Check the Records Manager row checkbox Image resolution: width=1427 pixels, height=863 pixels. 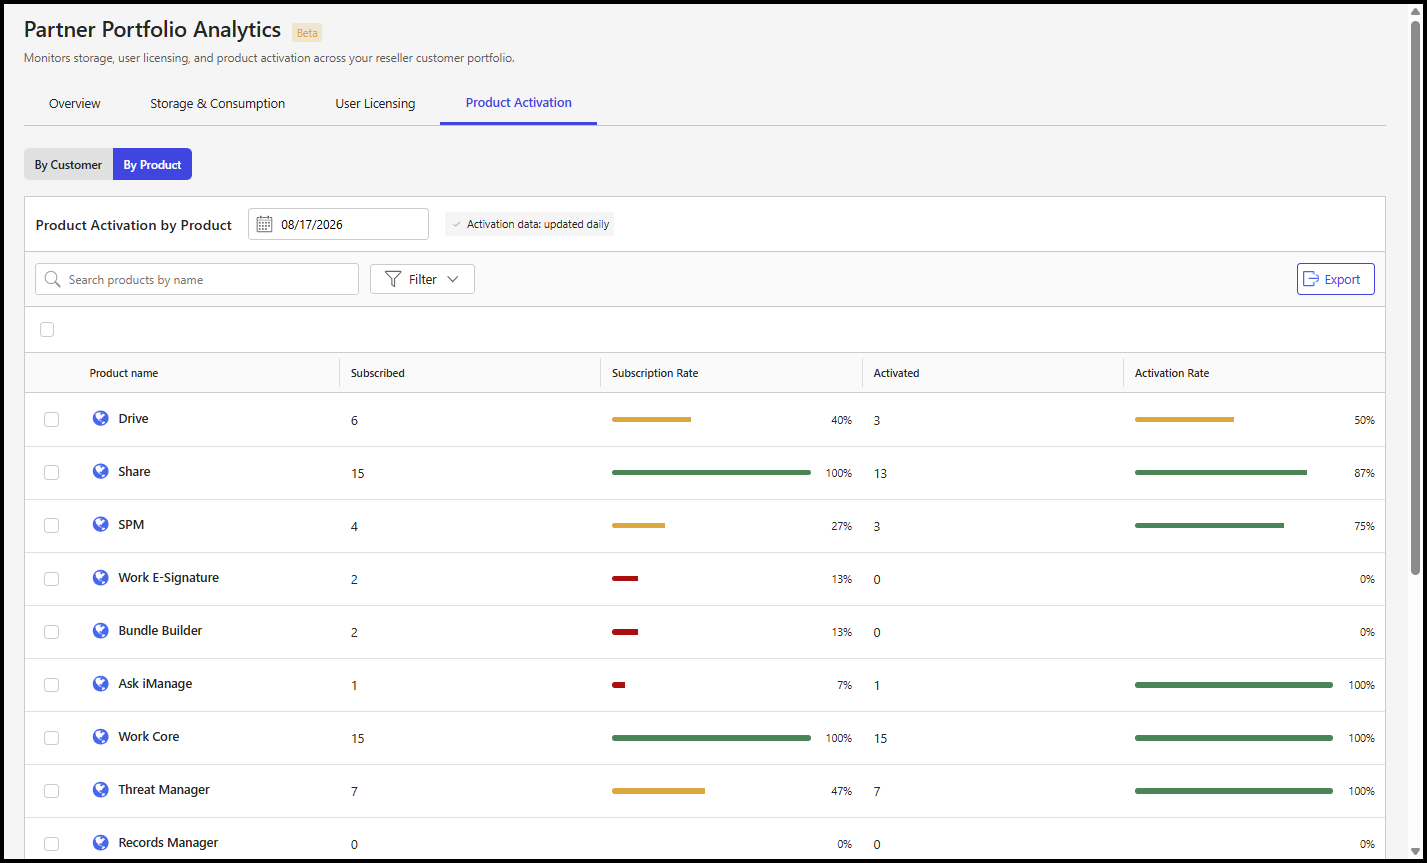(x=51, y=843)
